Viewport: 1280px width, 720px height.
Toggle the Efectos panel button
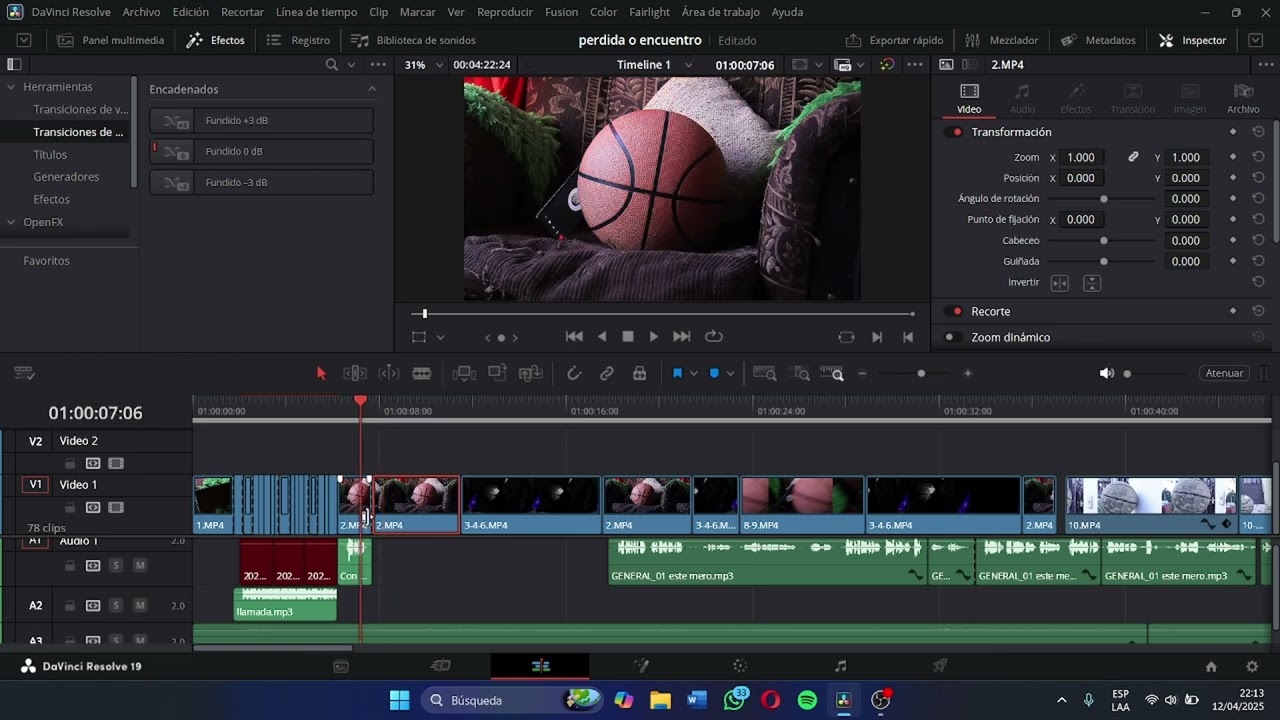click(x=216, y=40)
